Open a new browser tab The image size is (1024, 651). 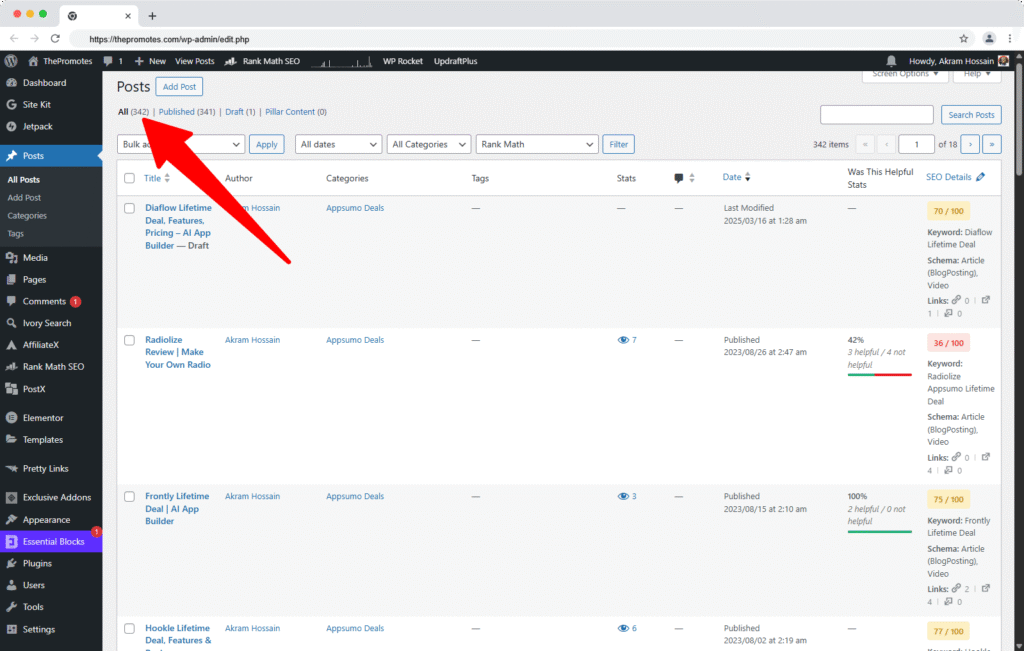(x=152, y=16)
